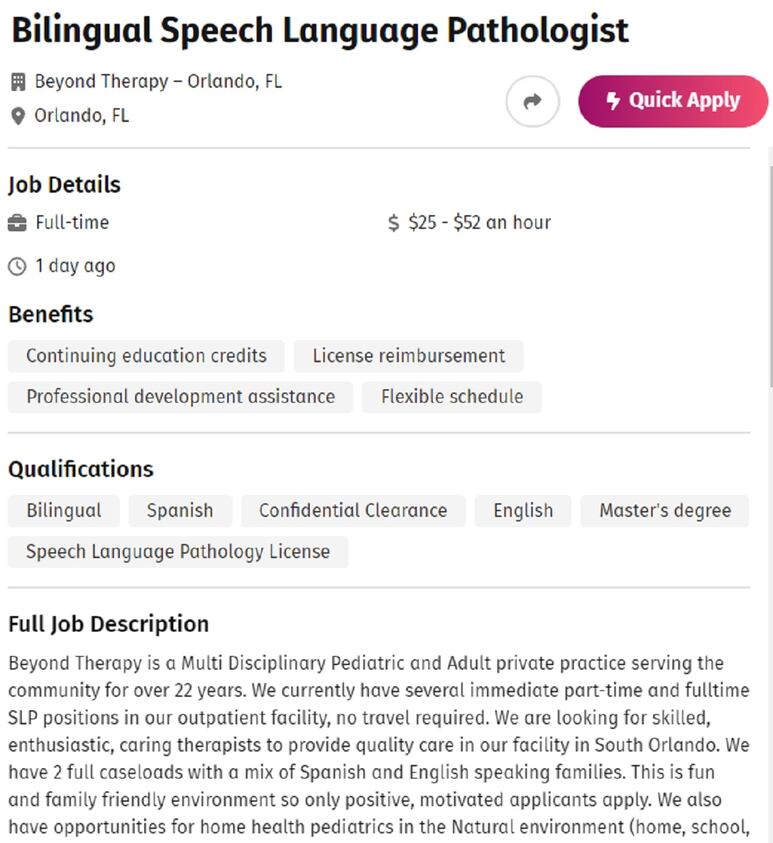Image resolution: width=773 pixels, height=843 pixels.
Task: Click the Confidential Clearance tag
Action: [353, 511]
